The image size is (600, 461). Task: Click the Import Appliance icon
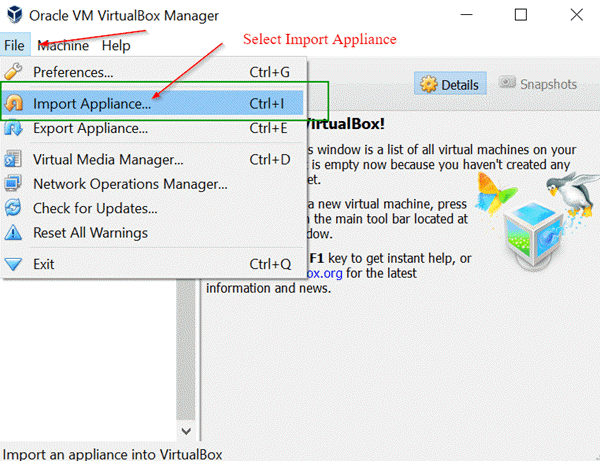point(14,103)
